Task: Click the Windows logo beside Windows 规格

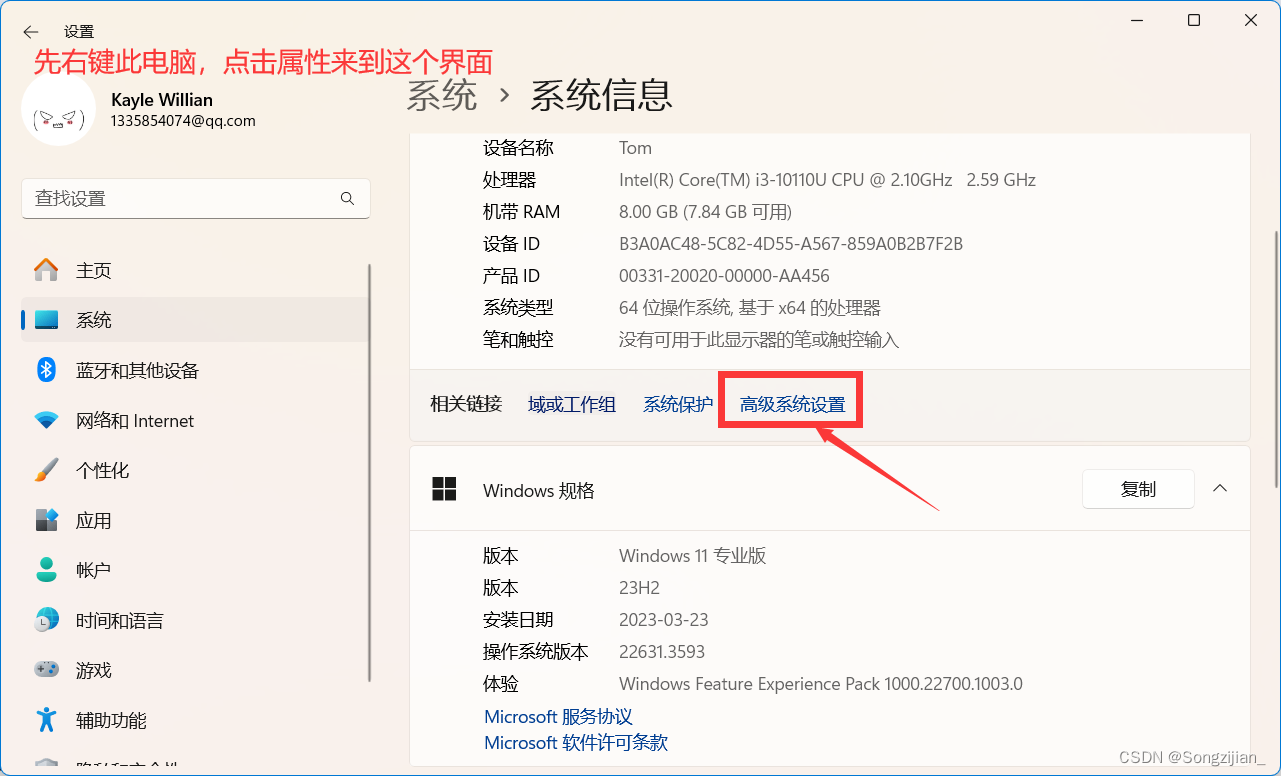Action: [x=444, y=490]
